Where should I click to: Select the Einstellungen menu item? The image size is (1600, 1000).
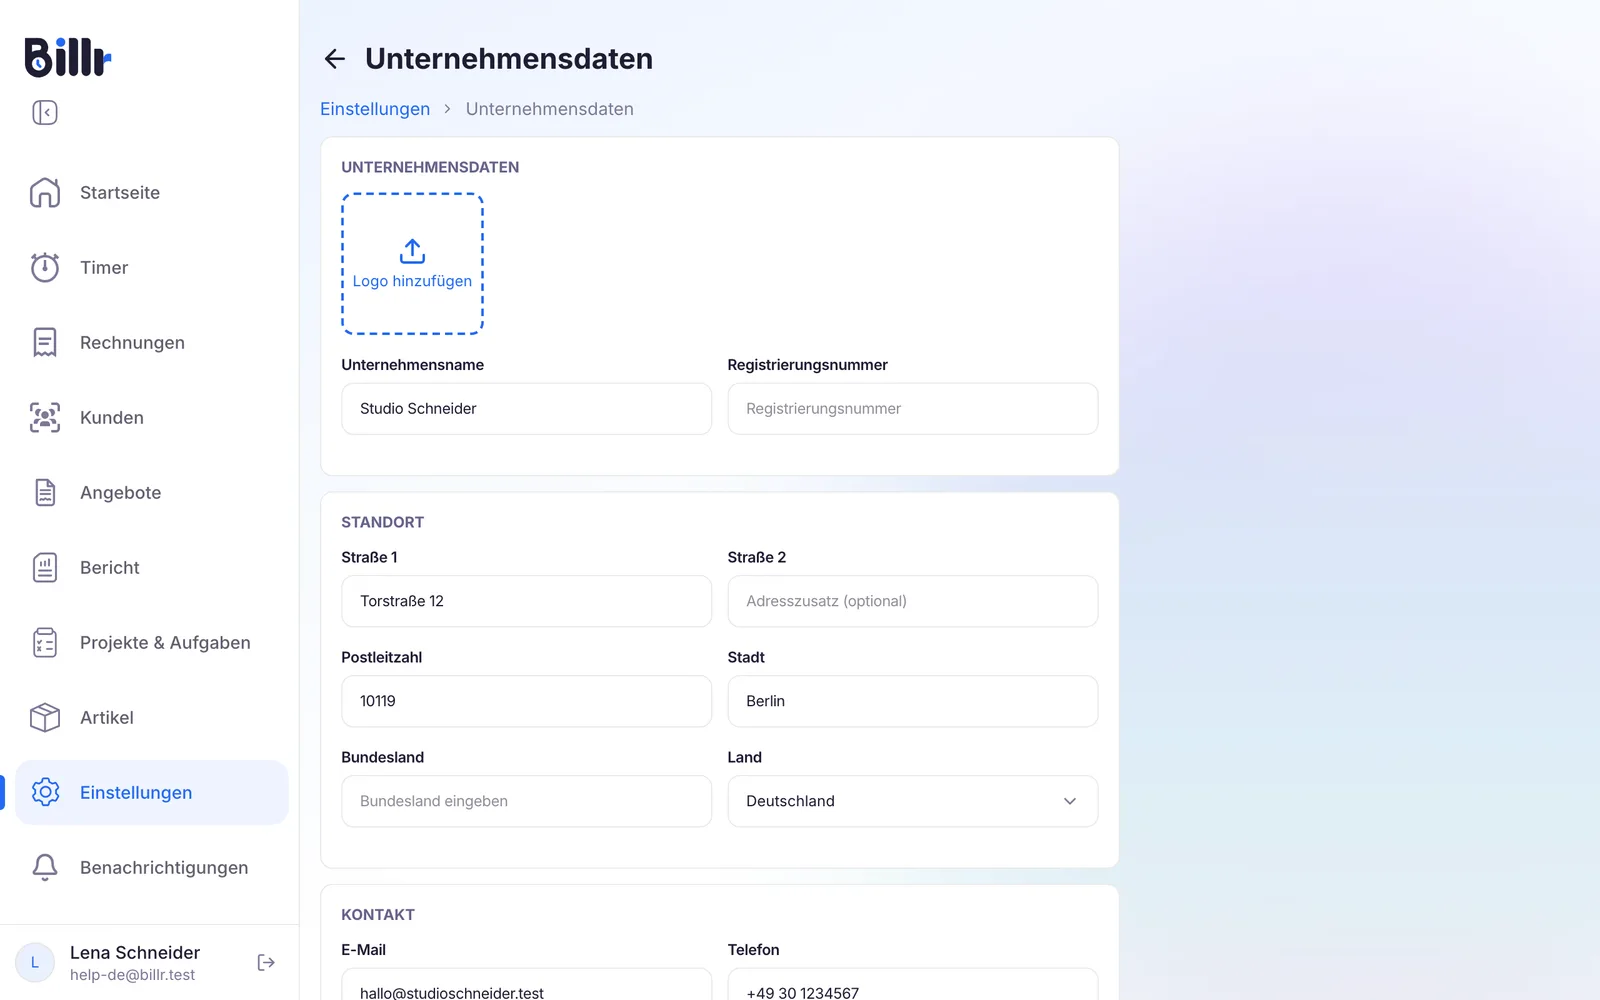pyautogui.click(x=152, y=792)
